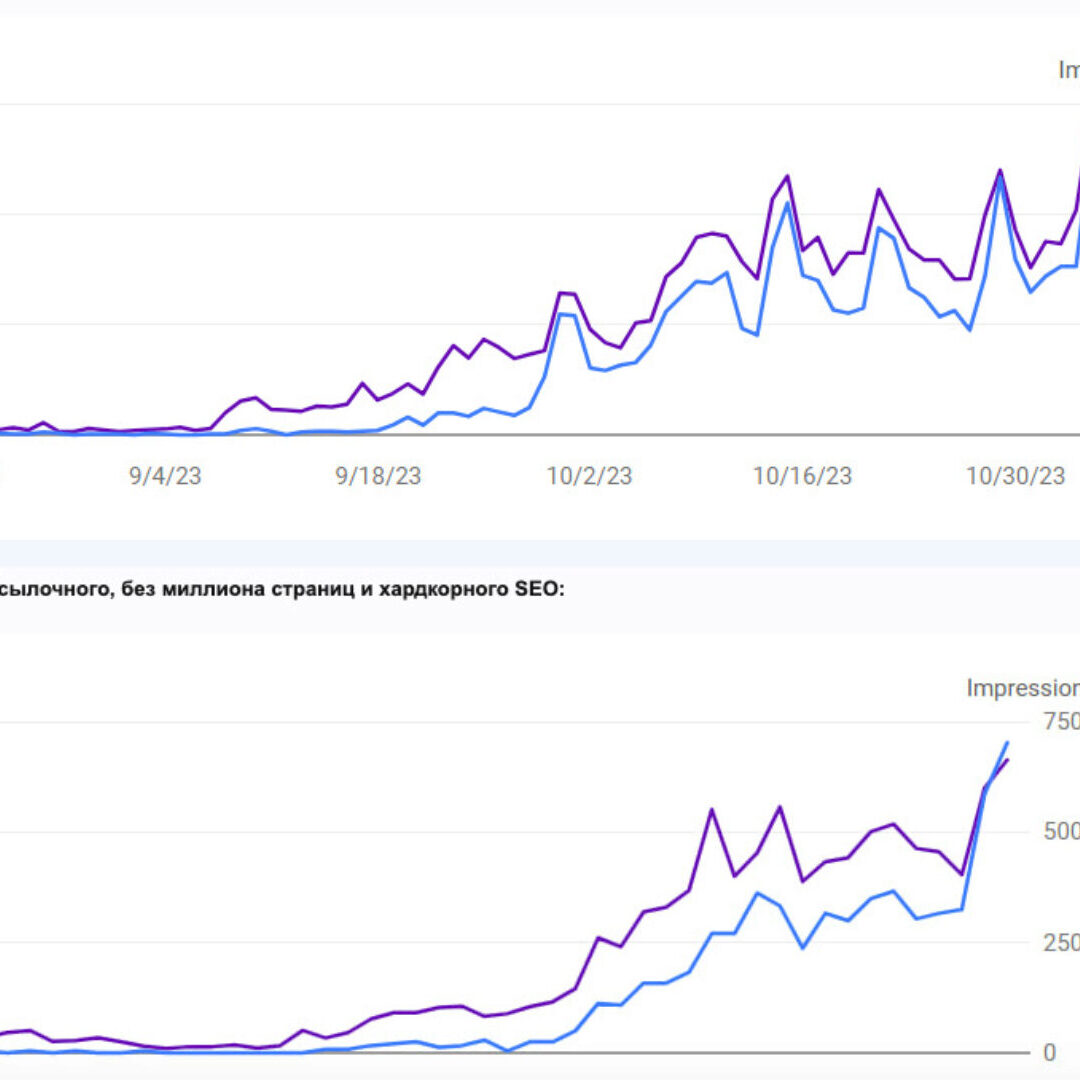Click the cut-off label at upper chart's top right
1080x1080 pixels.
1069,70
